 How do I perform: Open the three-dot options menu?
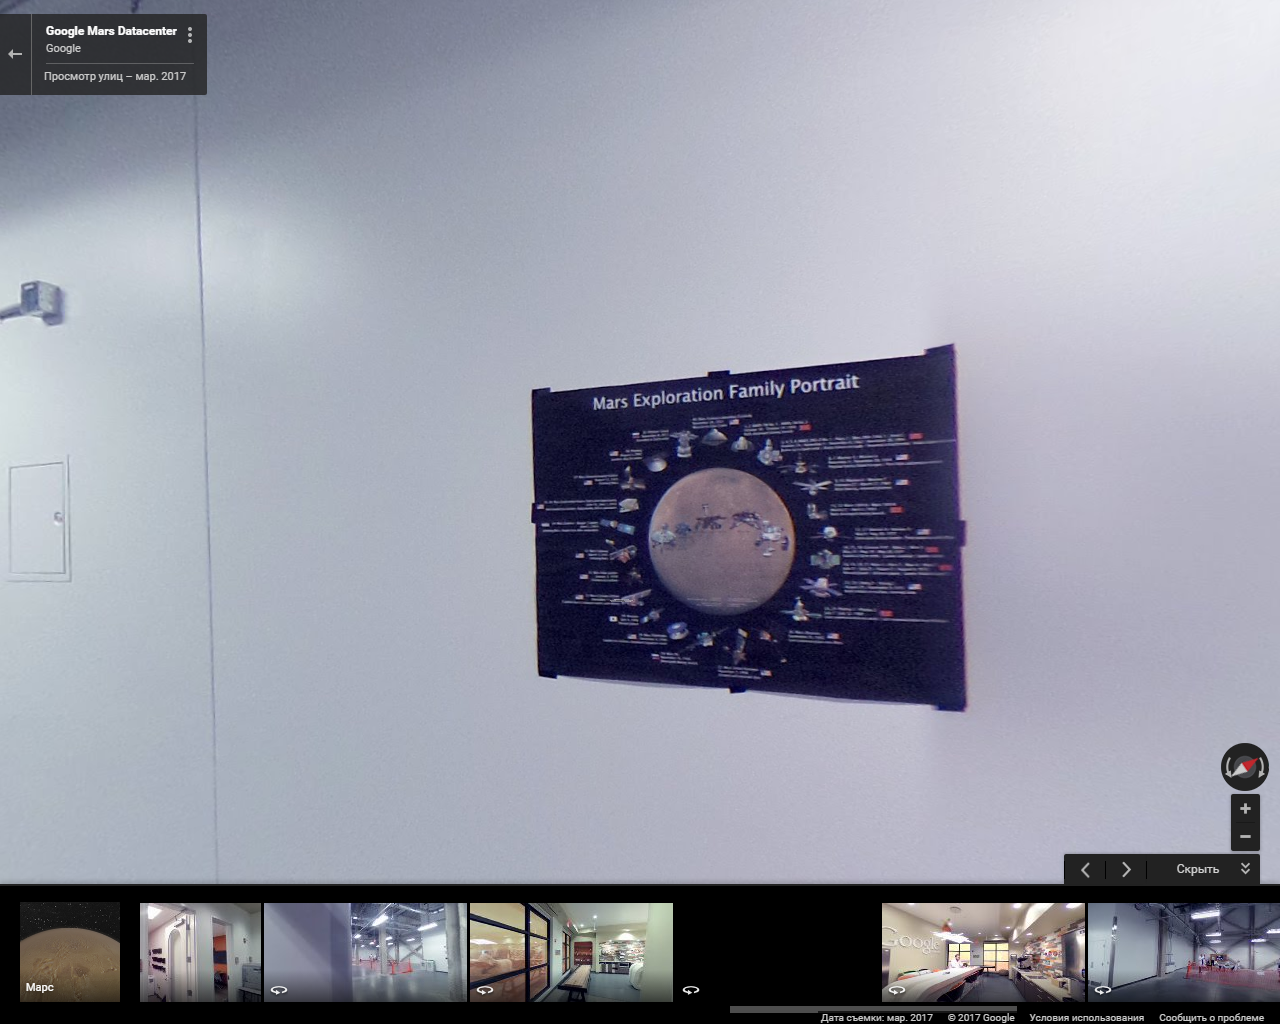click(190, 35)
